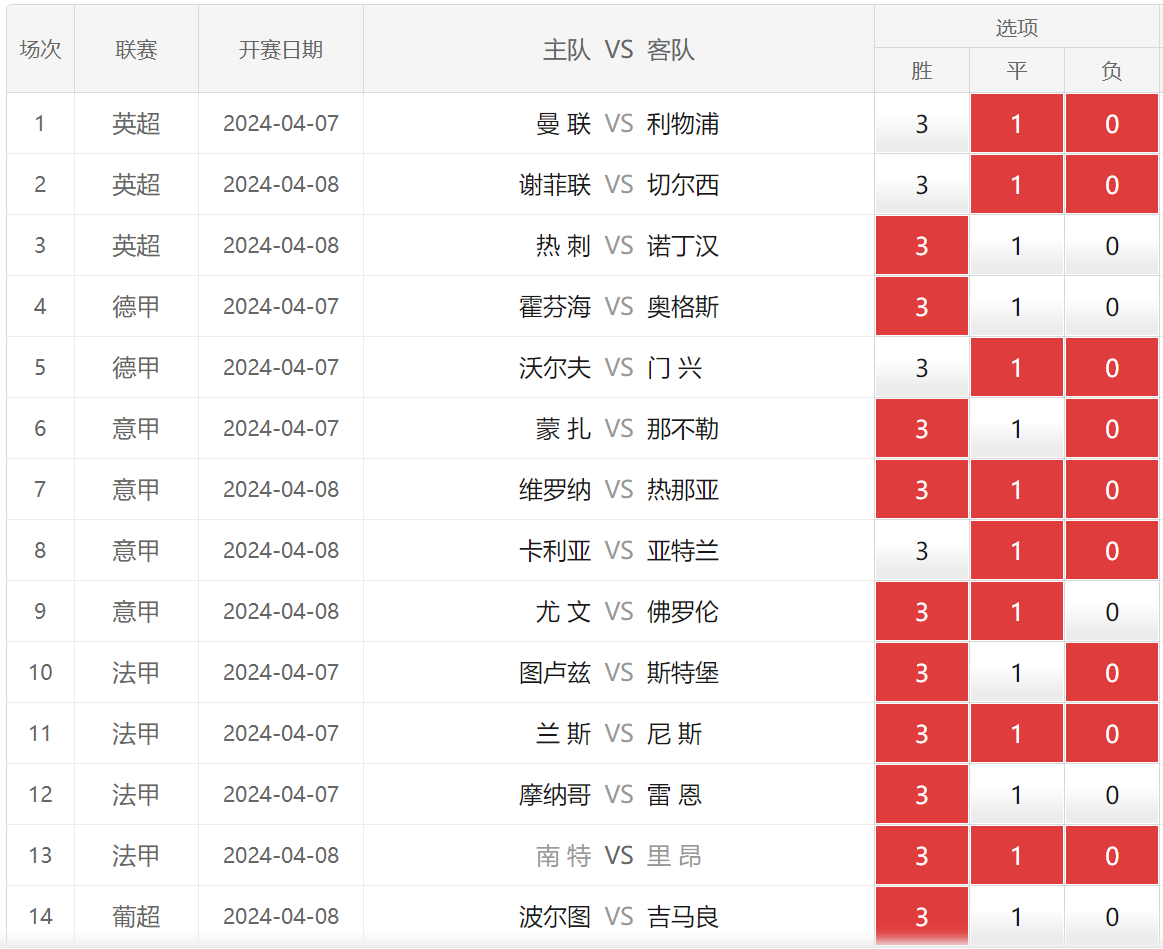Screen dimensions: 1163x949
Task: Toggle win (3) for 图卢兹 vs 斯特堡
Action: coord(921,672)
